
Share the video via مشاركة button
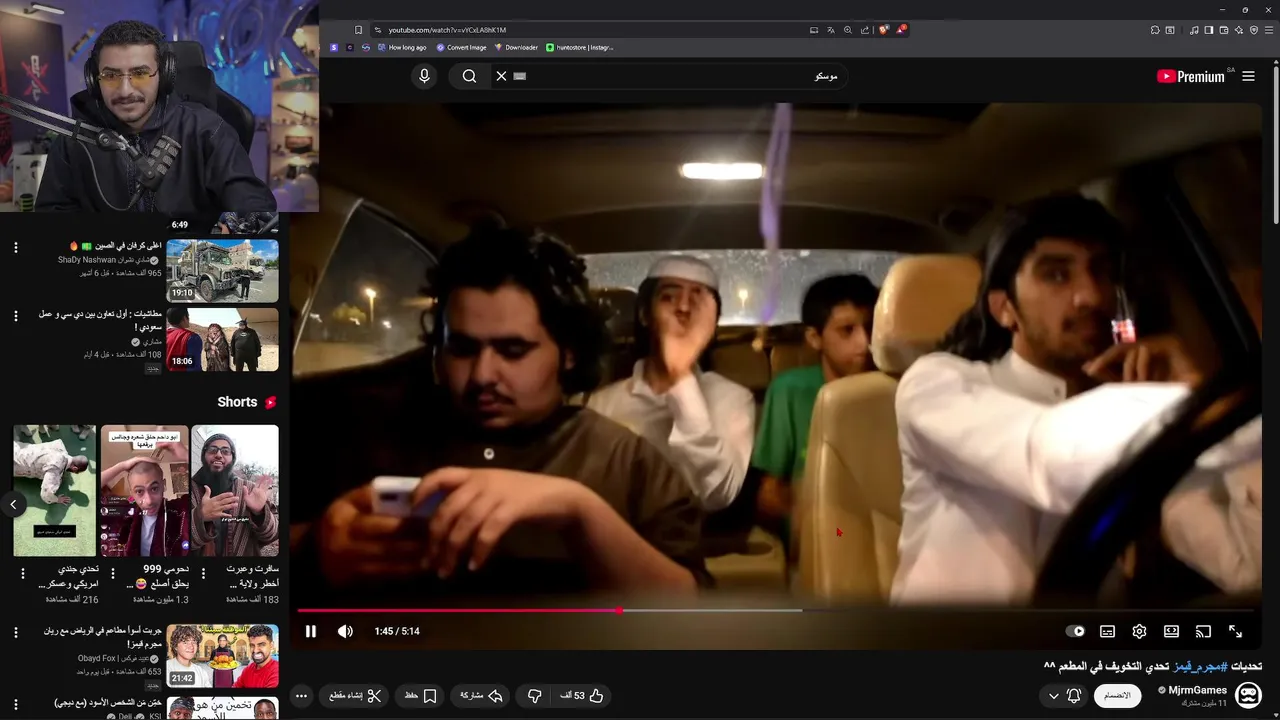(x=479, y=696)
